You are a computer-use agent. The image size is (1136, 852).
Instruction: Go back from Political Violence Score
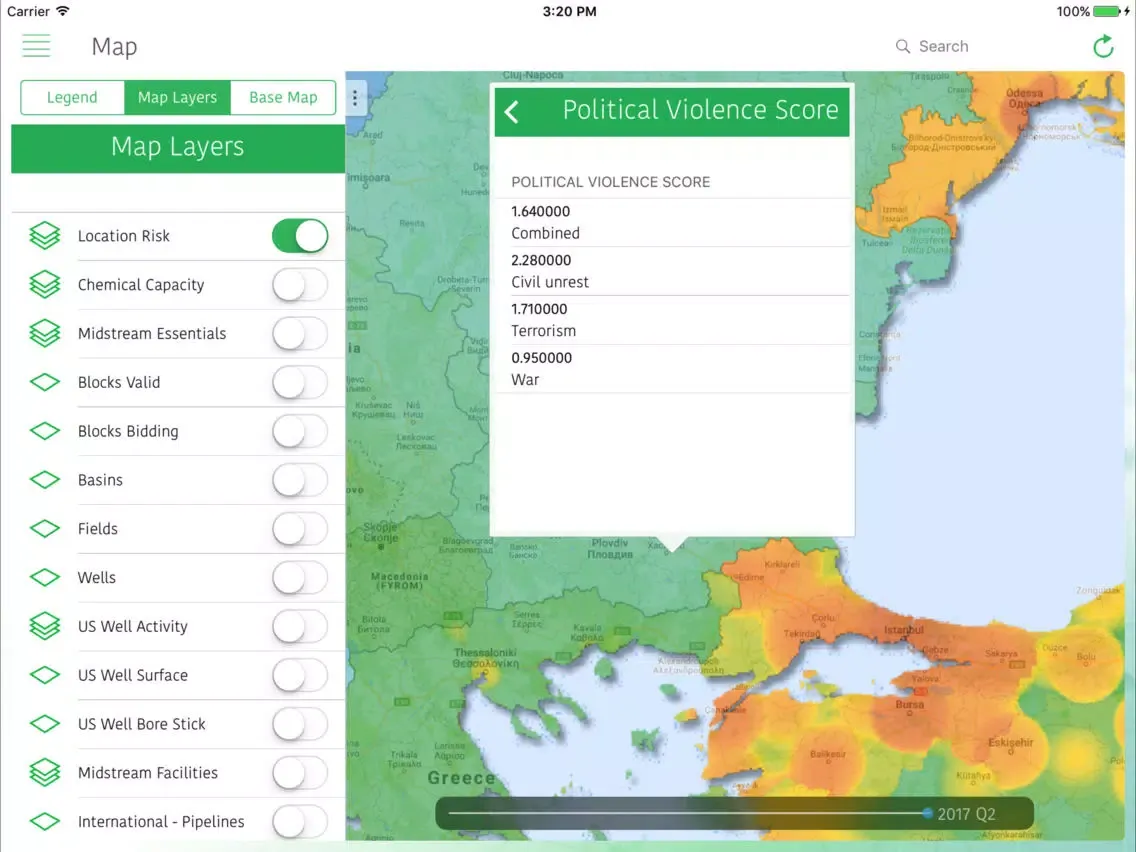click(512, 112)
